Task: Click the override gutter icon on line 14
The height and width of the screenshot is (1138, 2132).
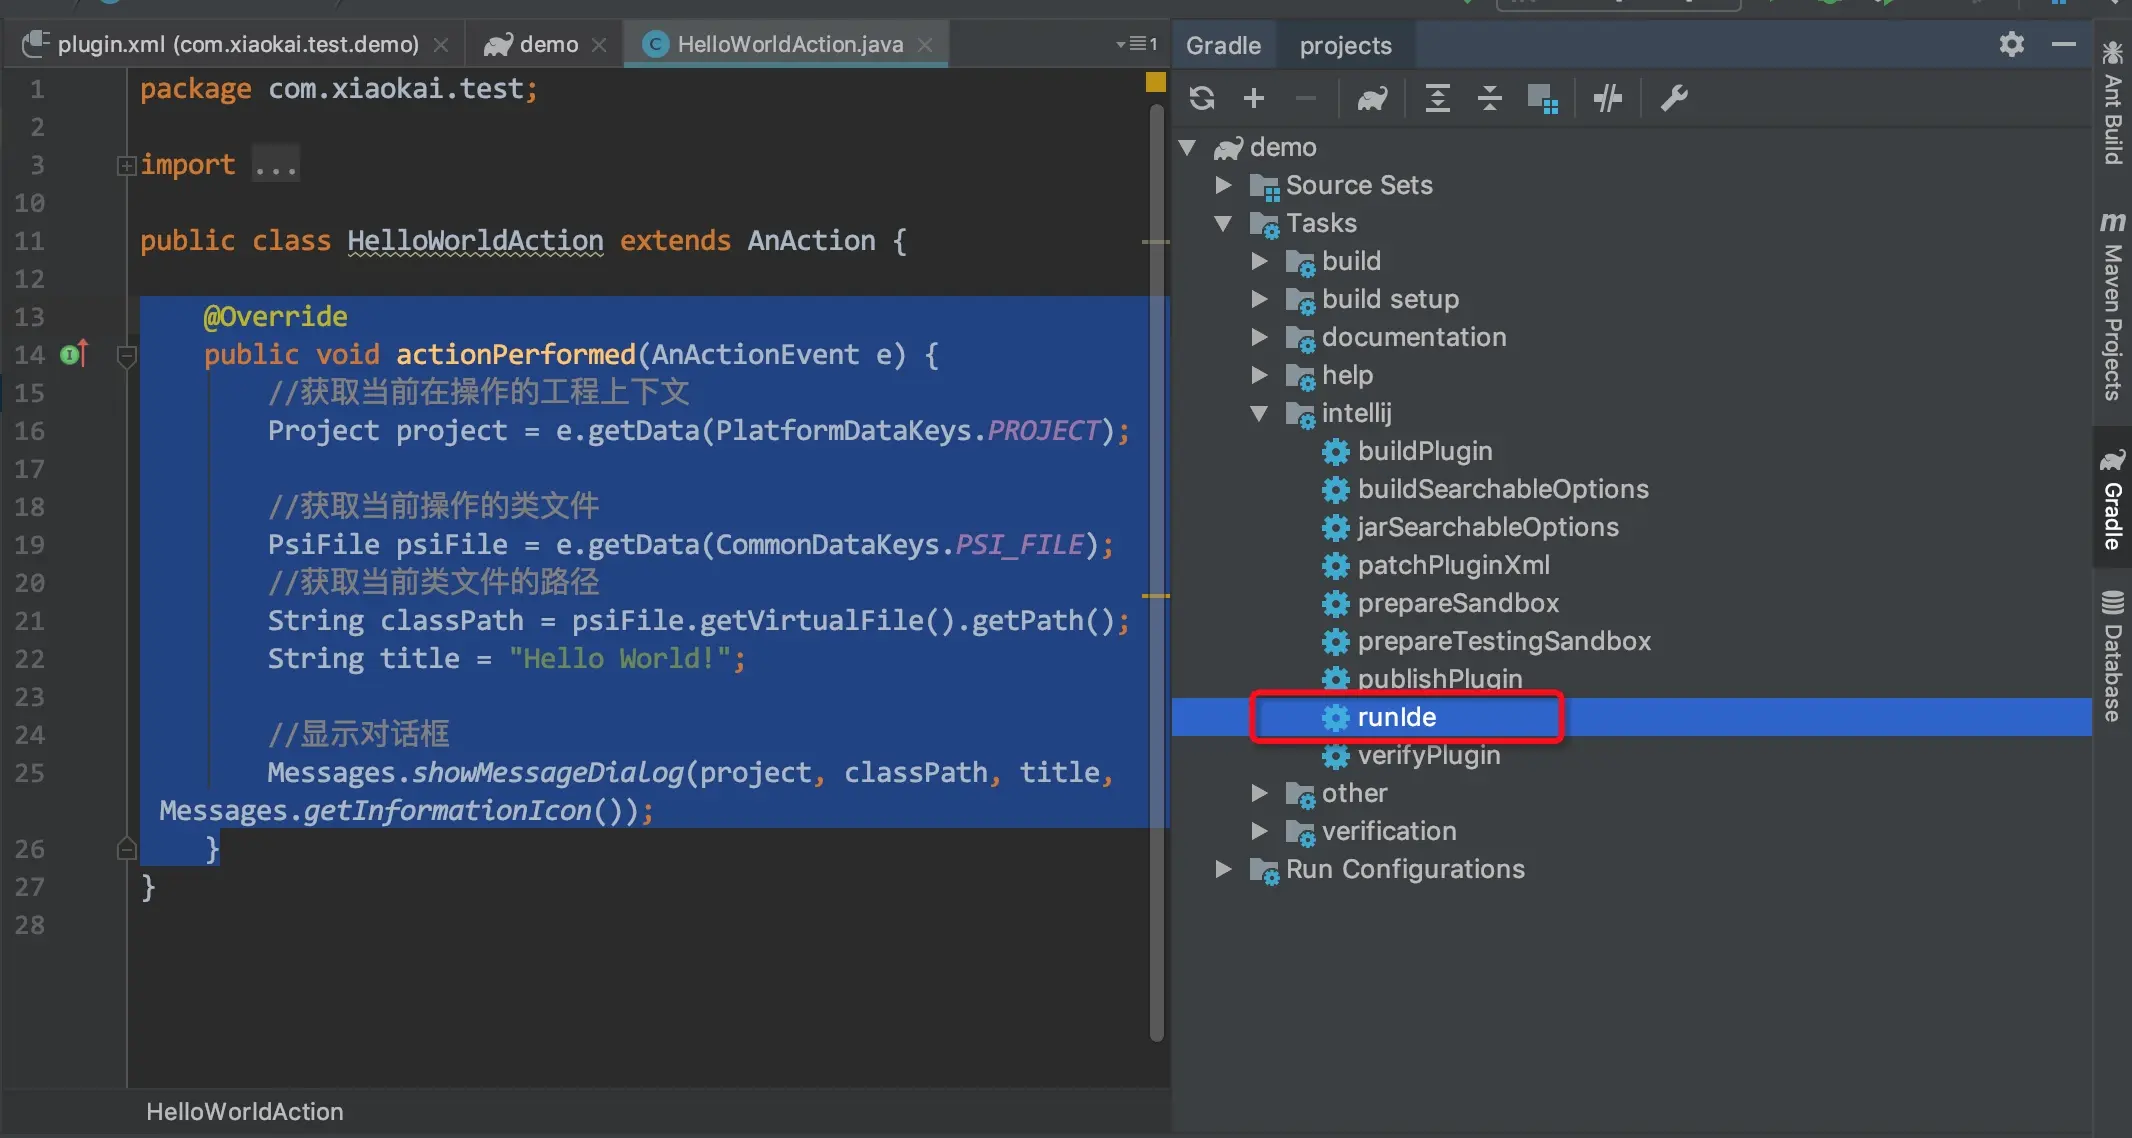Action: 74,354
